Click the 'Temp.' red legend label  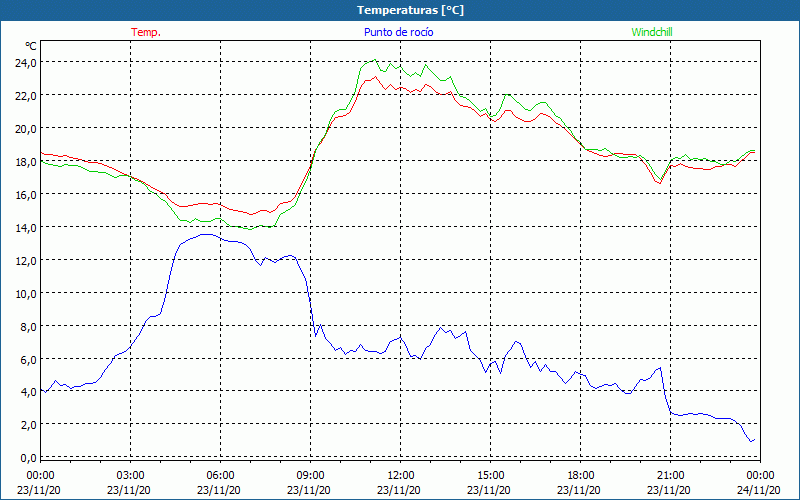pos(146,32)
